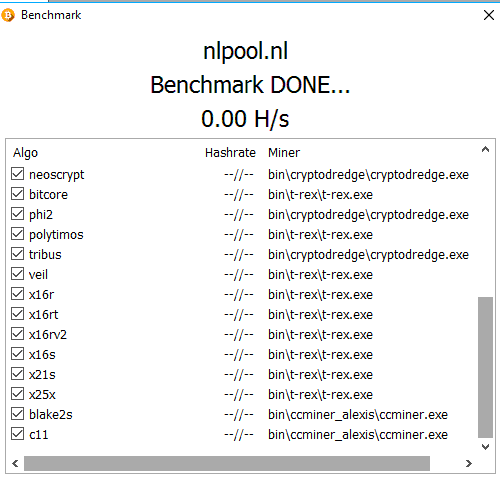
Task: Click the Hashrate column header
Action: tap(230, 153)
